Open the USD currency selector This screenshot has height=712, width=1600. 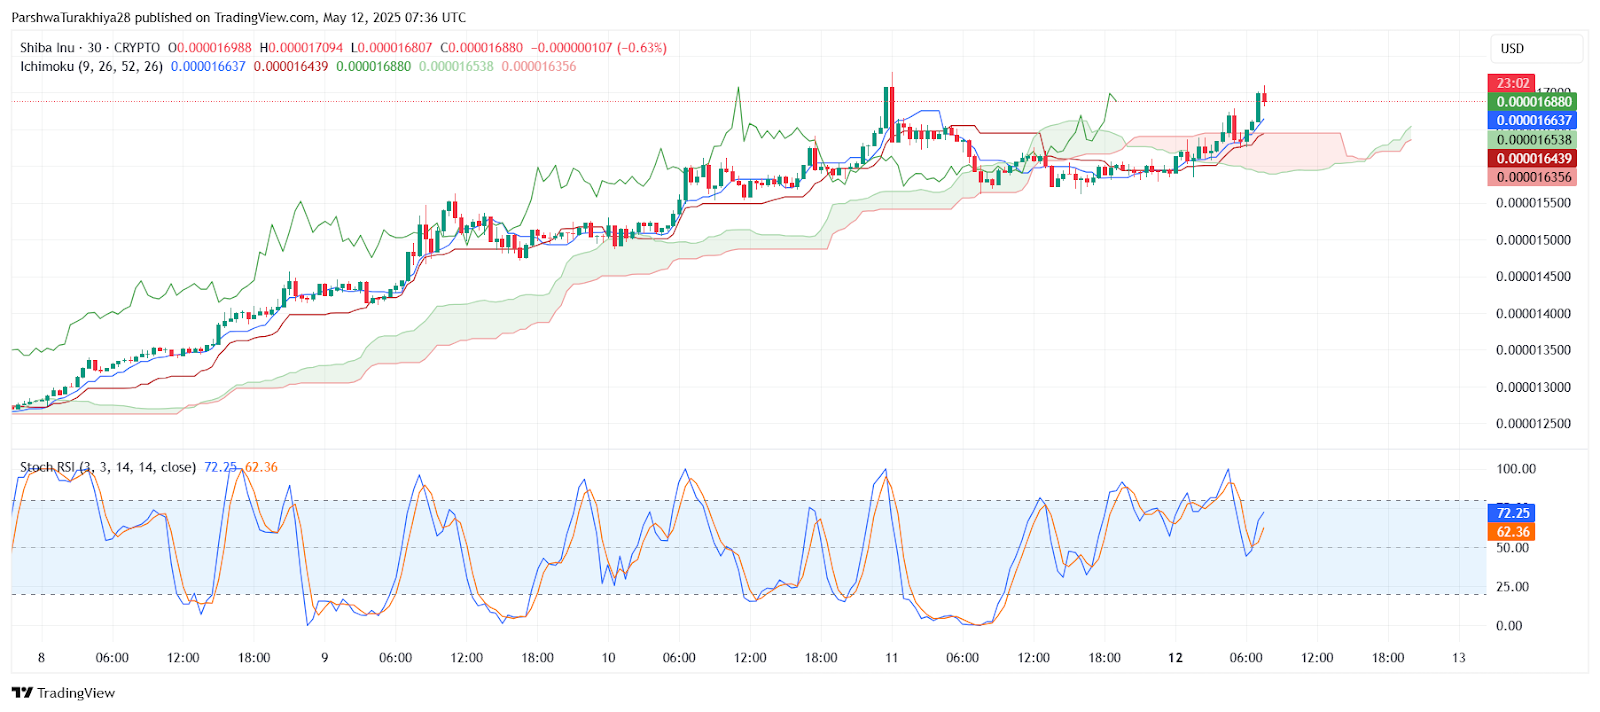(1512, 48)
